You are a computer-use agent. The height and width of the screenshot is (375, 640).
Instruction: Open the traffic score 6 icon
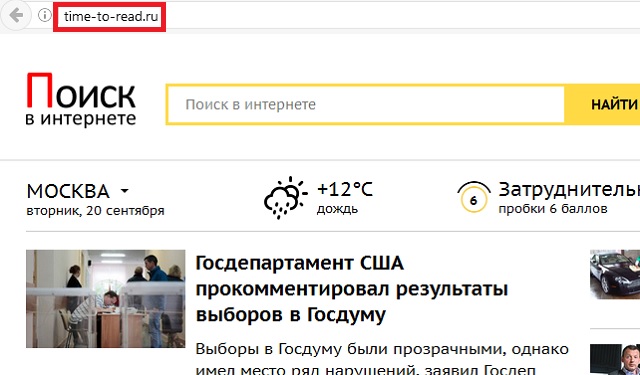[474, 197]
